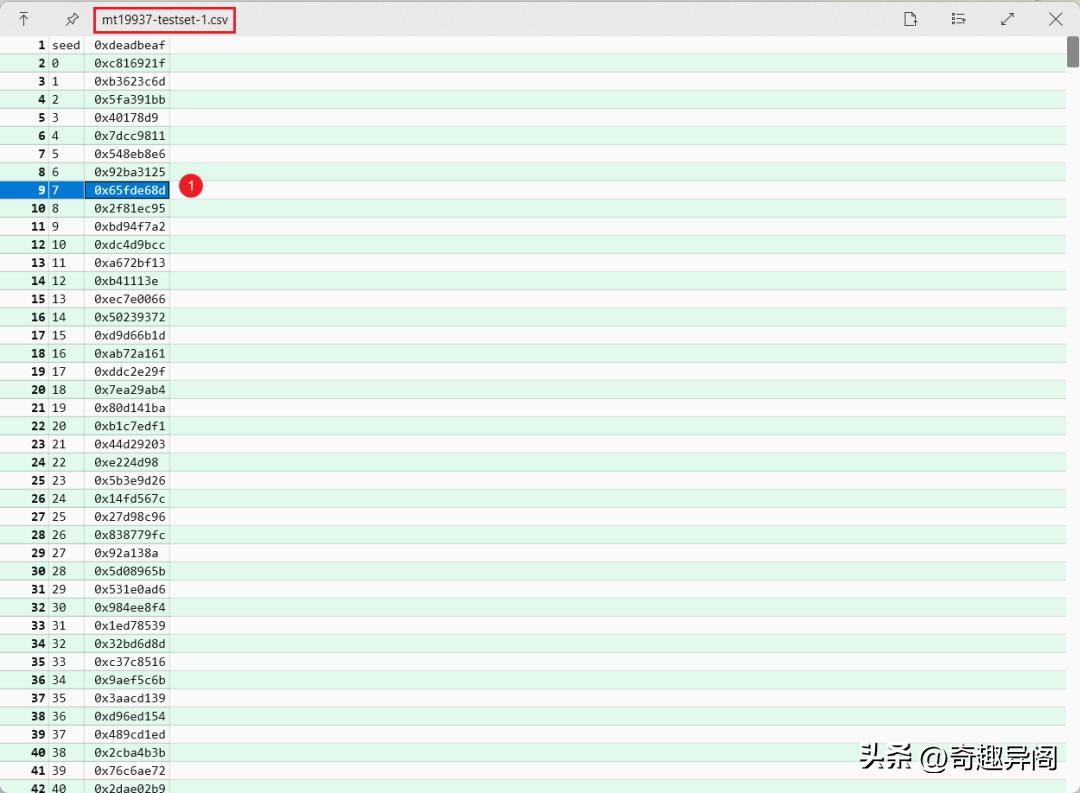Select the value 0xec7e0066 in row 15
Viewport: 1080px width, 793px height.
coord(129,299)
